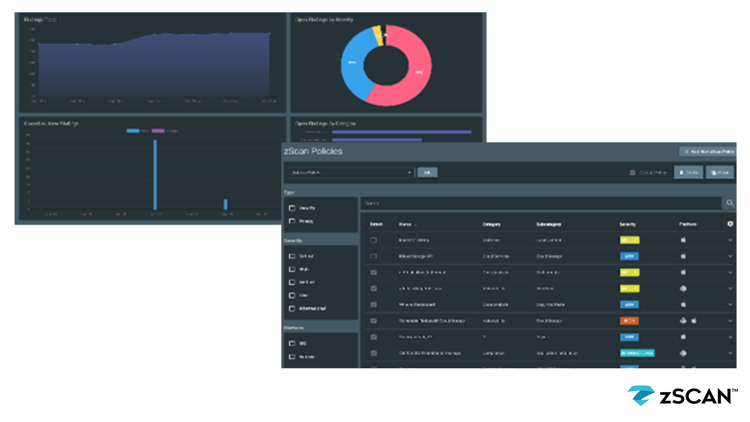The image size is (750, 422).
Task: Check the Default box of the second policy row
Action: (x=374, y=256)
